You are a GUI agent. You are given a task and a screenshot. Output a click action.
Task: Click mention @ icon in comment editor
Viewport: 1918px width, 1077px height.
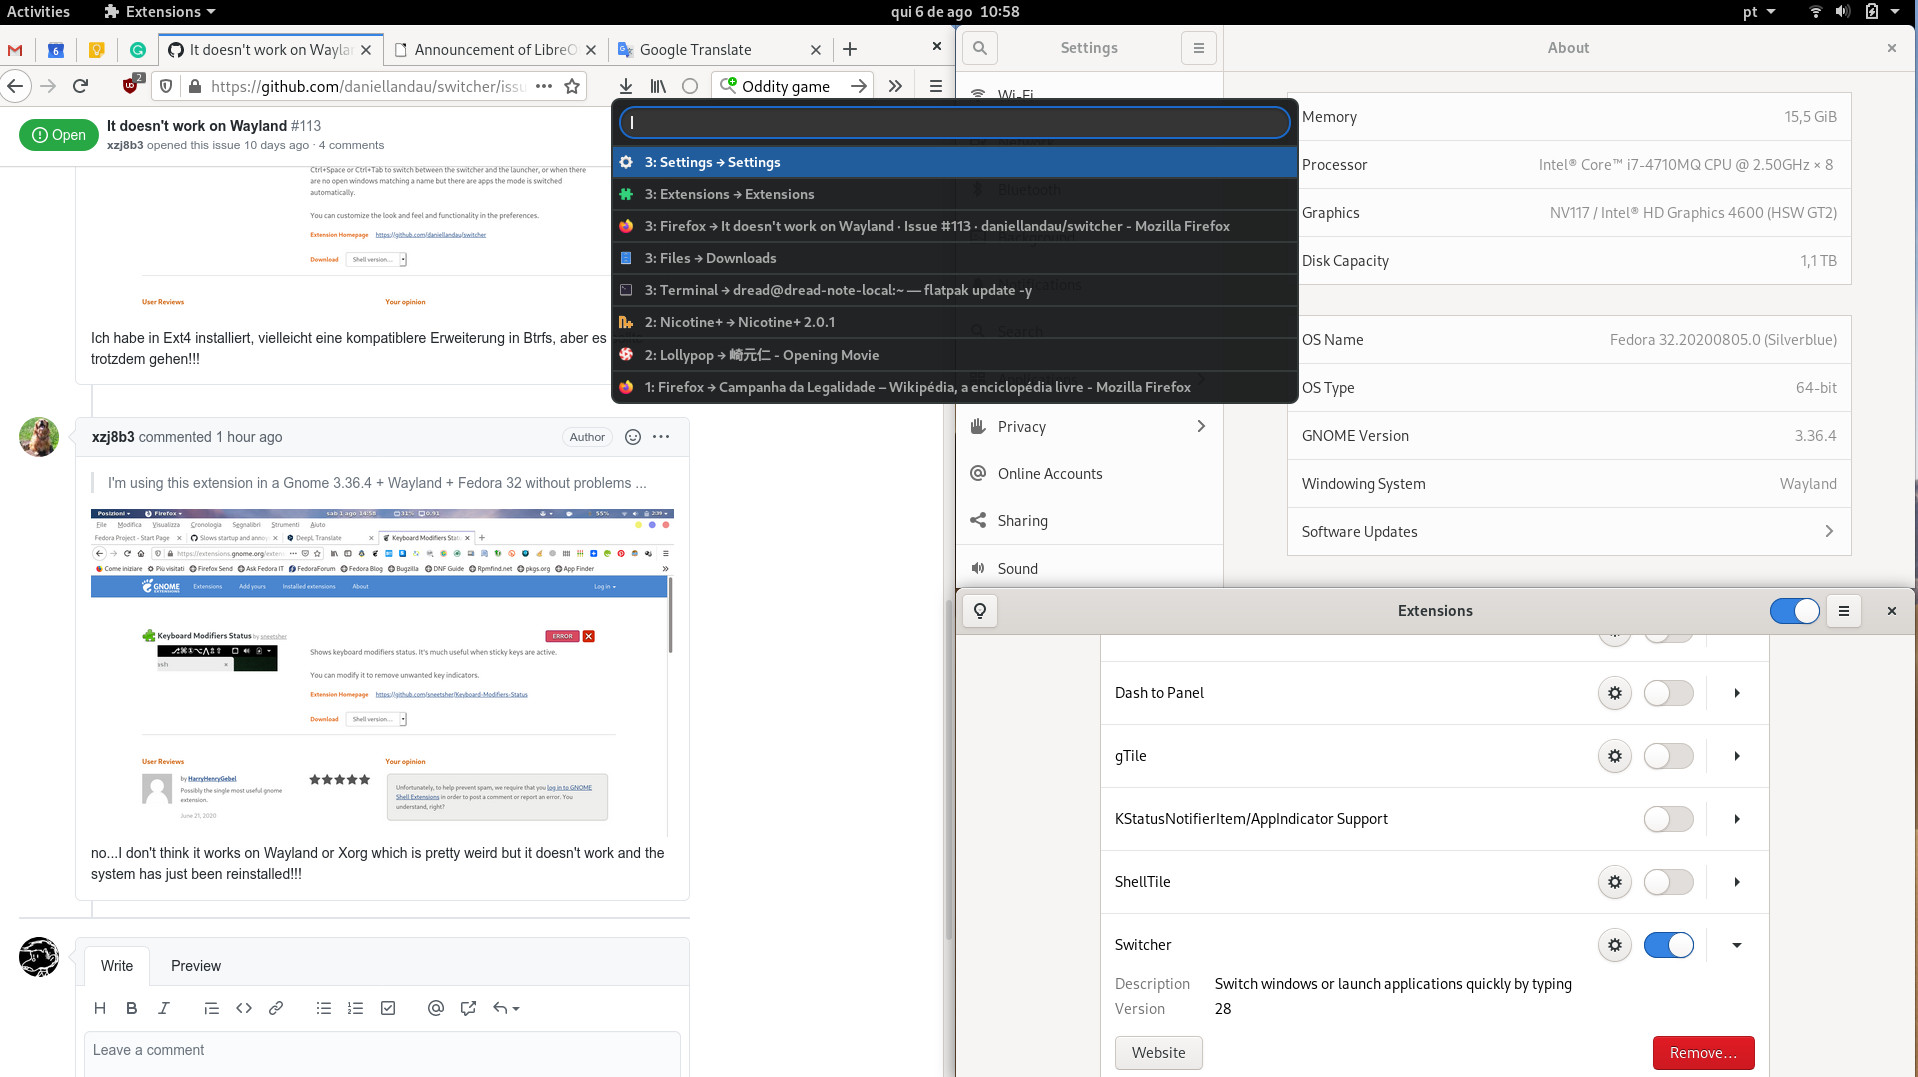tap(436, 1008)
